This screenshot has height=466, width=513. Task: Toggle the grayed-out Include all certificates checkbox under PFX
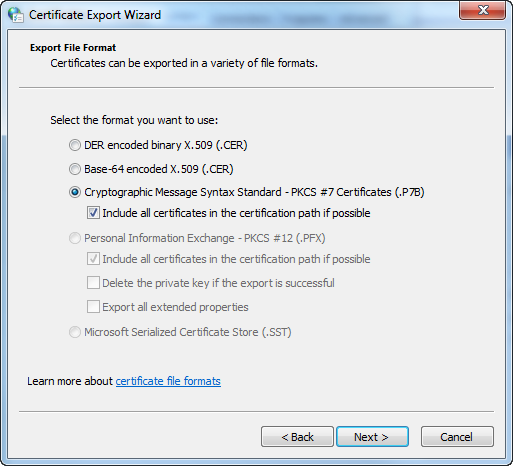tap(93, 259)
